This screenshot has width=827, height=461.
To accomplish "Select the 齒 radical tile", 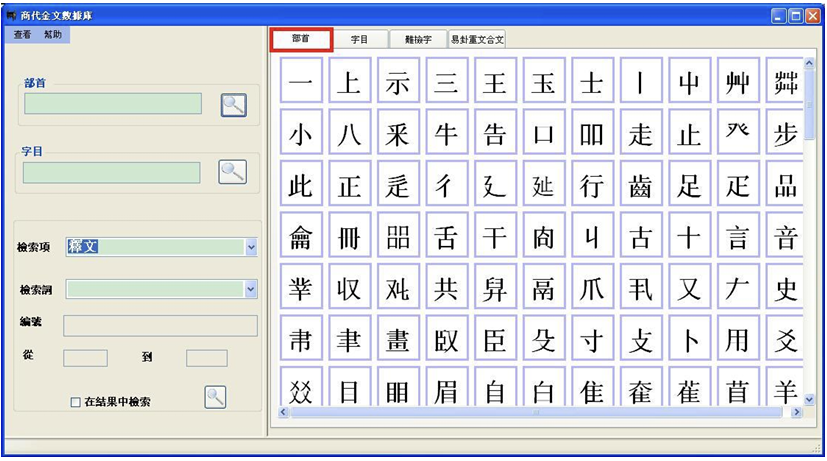I will point(641,184).
